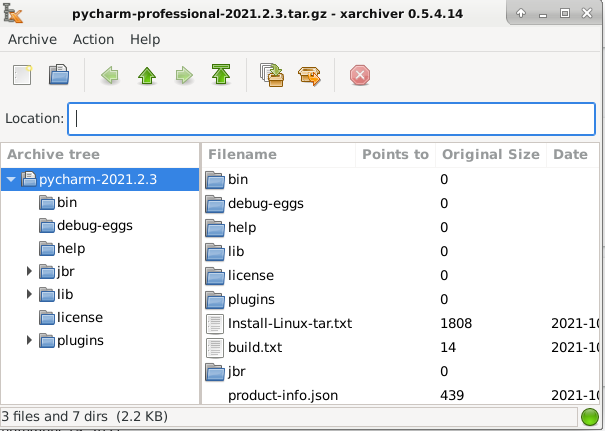Sort by the Date column header

(x=573, y=154)
